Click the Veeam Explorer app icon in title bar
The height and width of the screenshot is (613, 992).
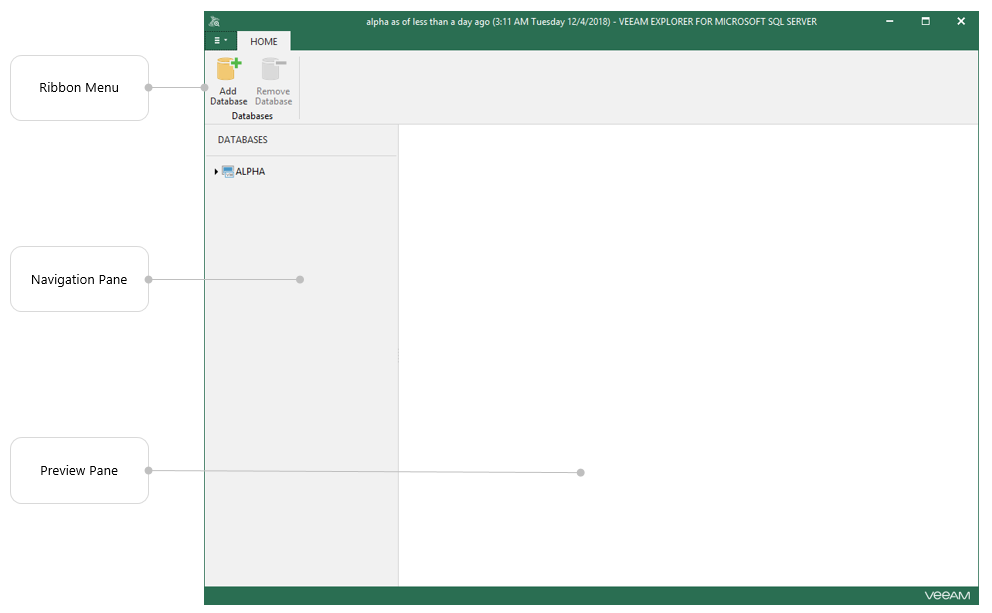[x=214, y=22]
